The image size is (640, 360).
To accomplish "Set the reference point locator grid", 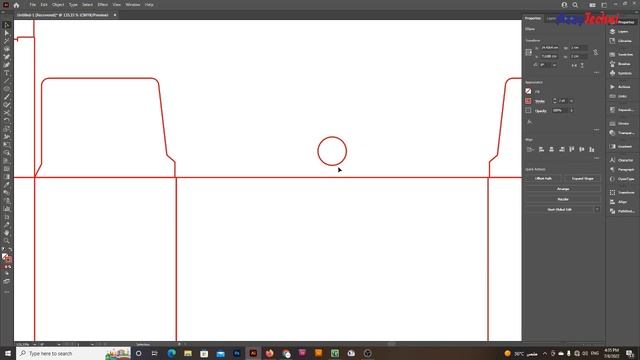I will tap(529, 52).
